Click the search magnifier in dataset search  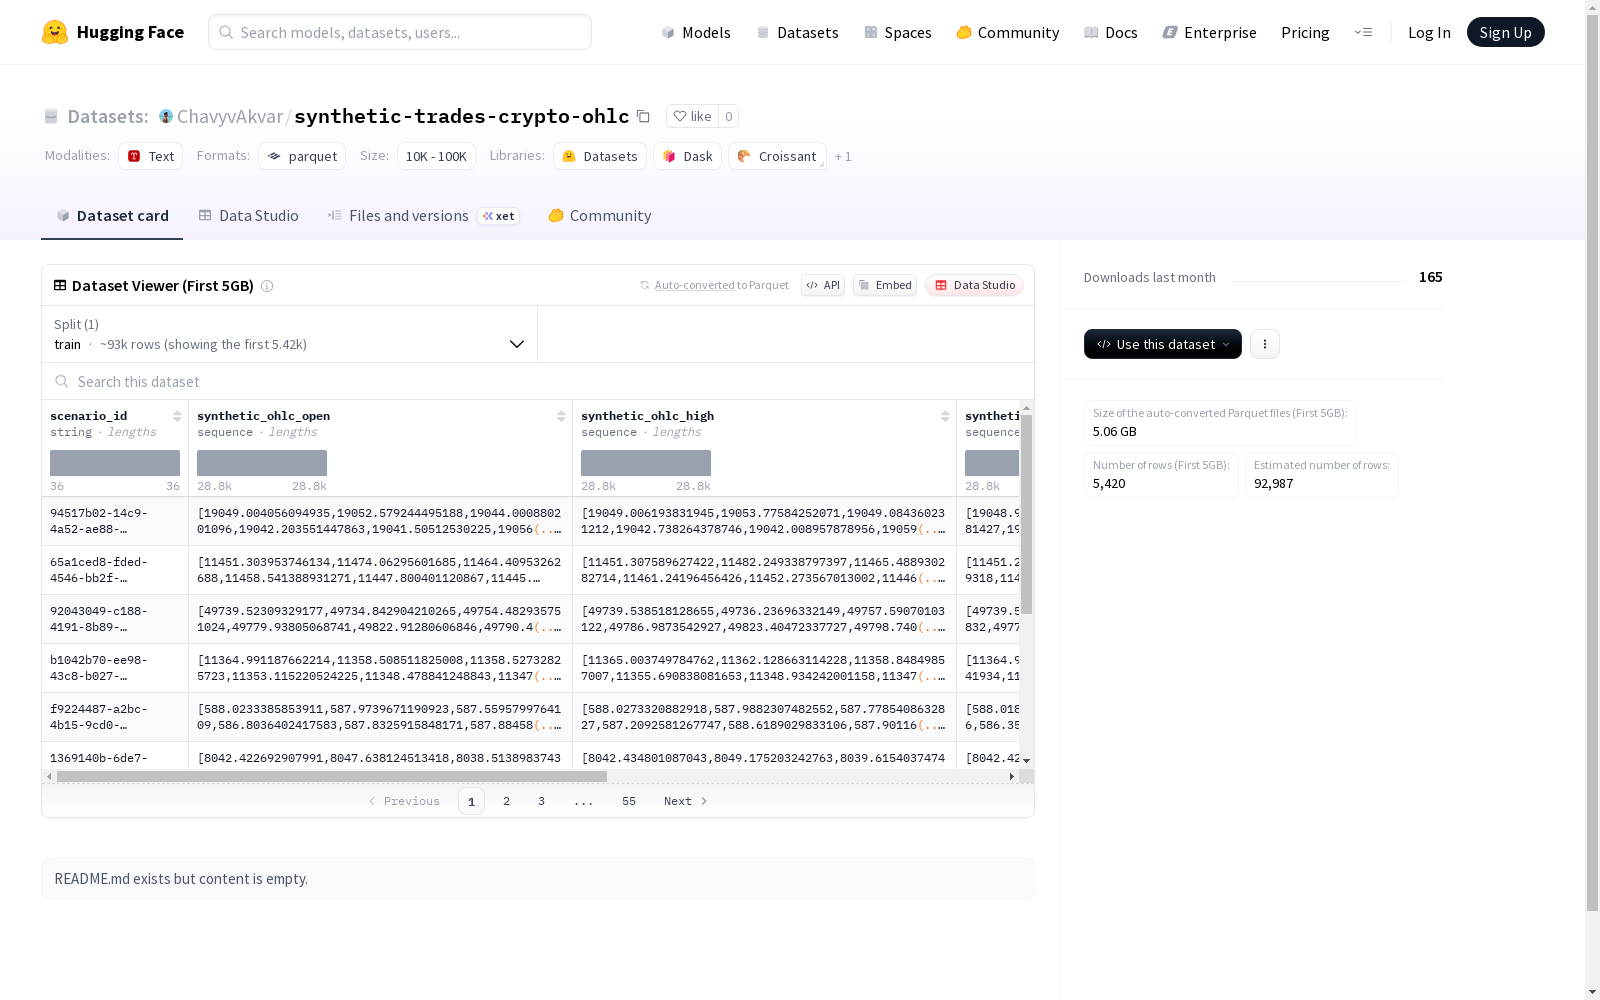pos(62,381)
